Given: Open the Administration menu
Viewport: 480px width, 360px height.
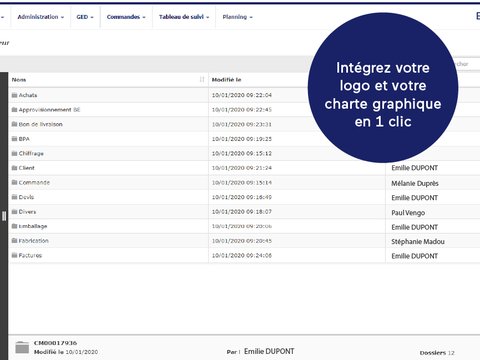Looking at the screenshot, I should pyautogui.click(x=40, y=17).
